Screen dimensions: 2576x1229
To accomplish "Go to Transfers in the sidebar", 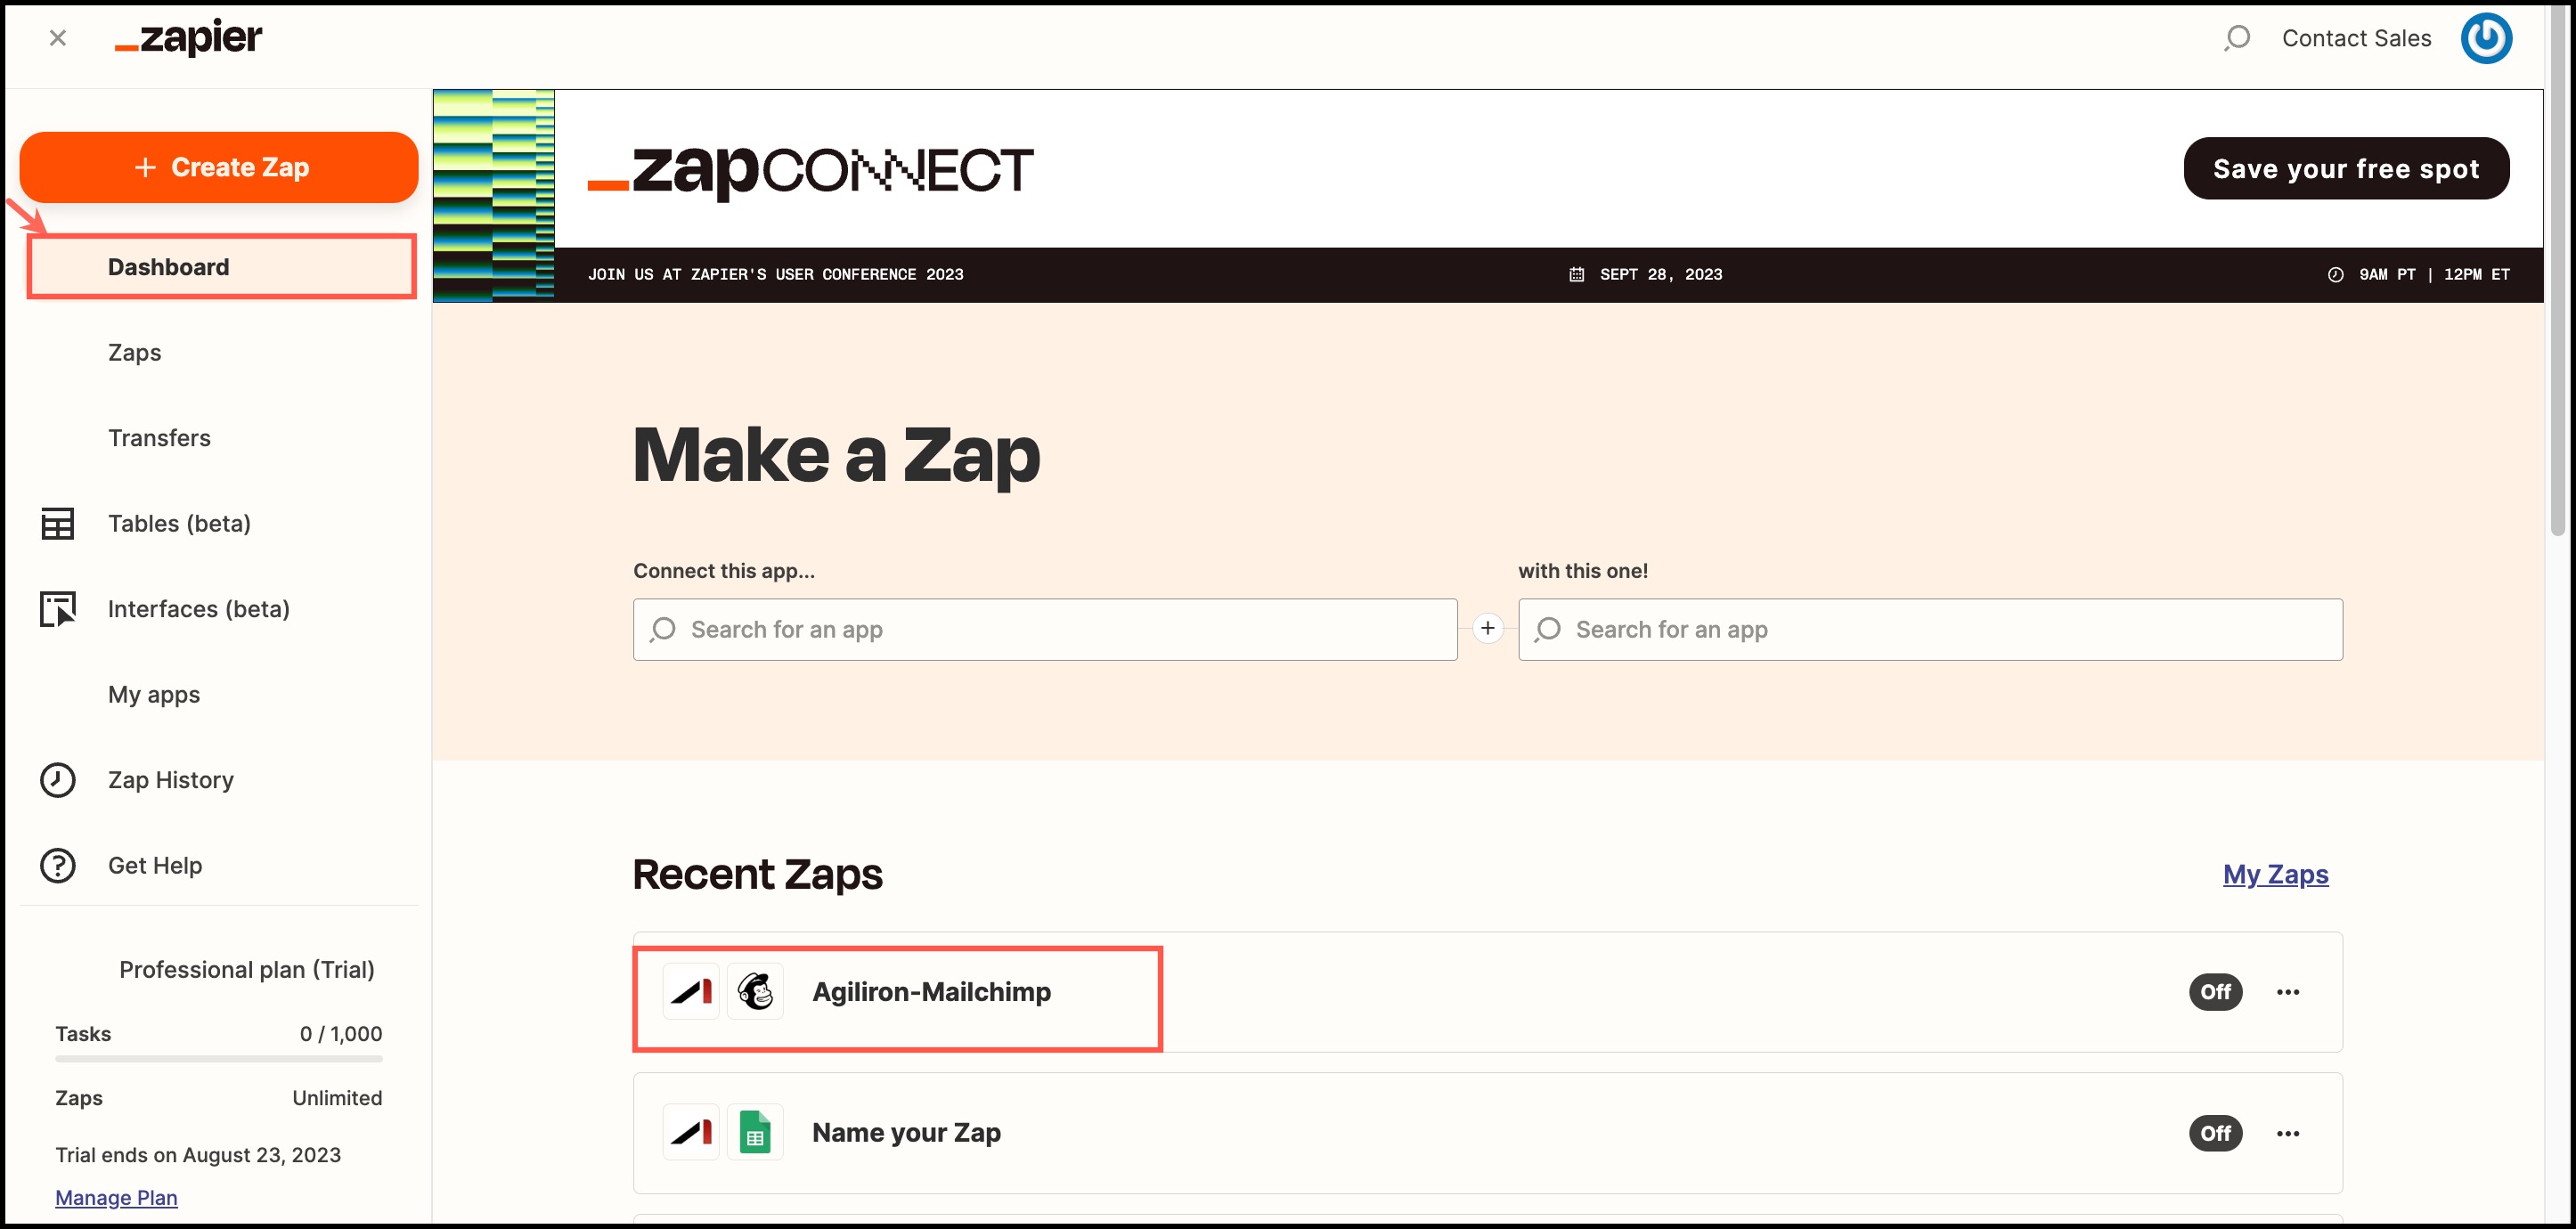I will tap(159, 438).
